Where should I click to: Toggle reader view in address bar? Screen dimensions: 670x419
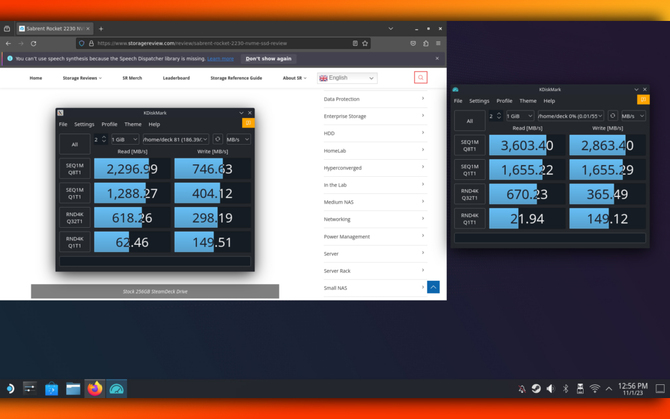coord(355,43)
